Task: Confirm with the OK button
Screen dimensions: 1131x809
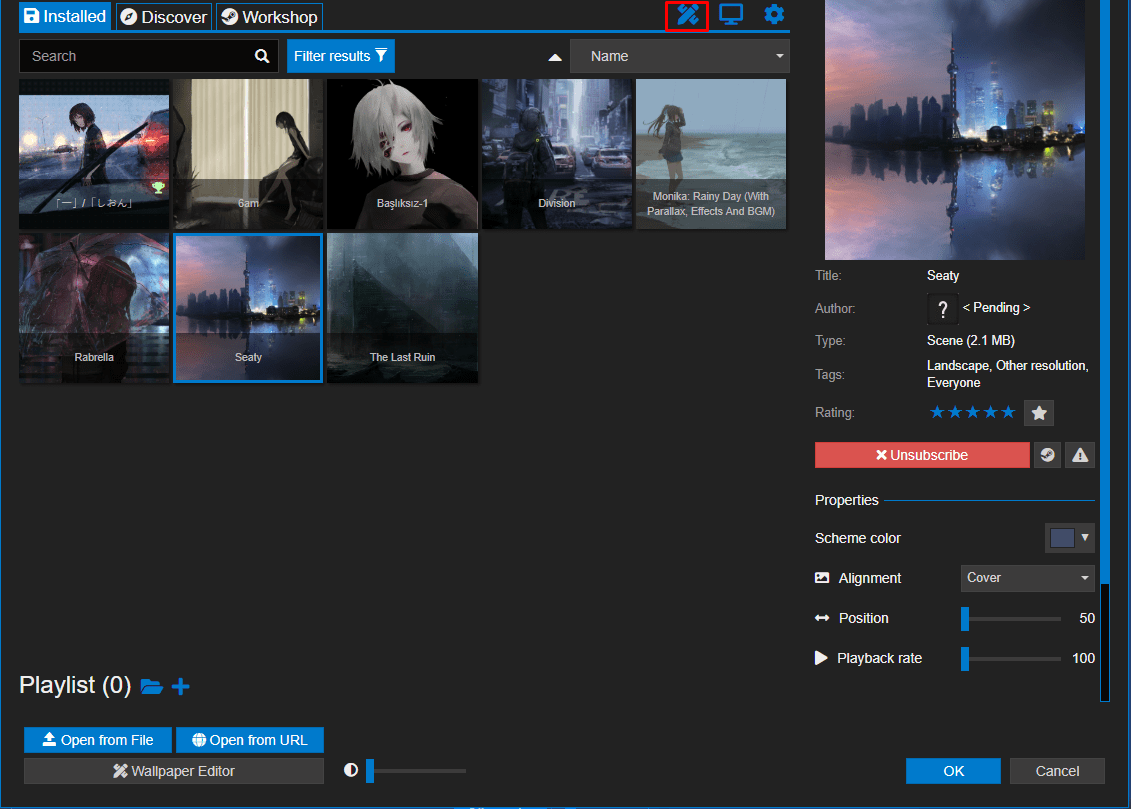Action: 953,771
